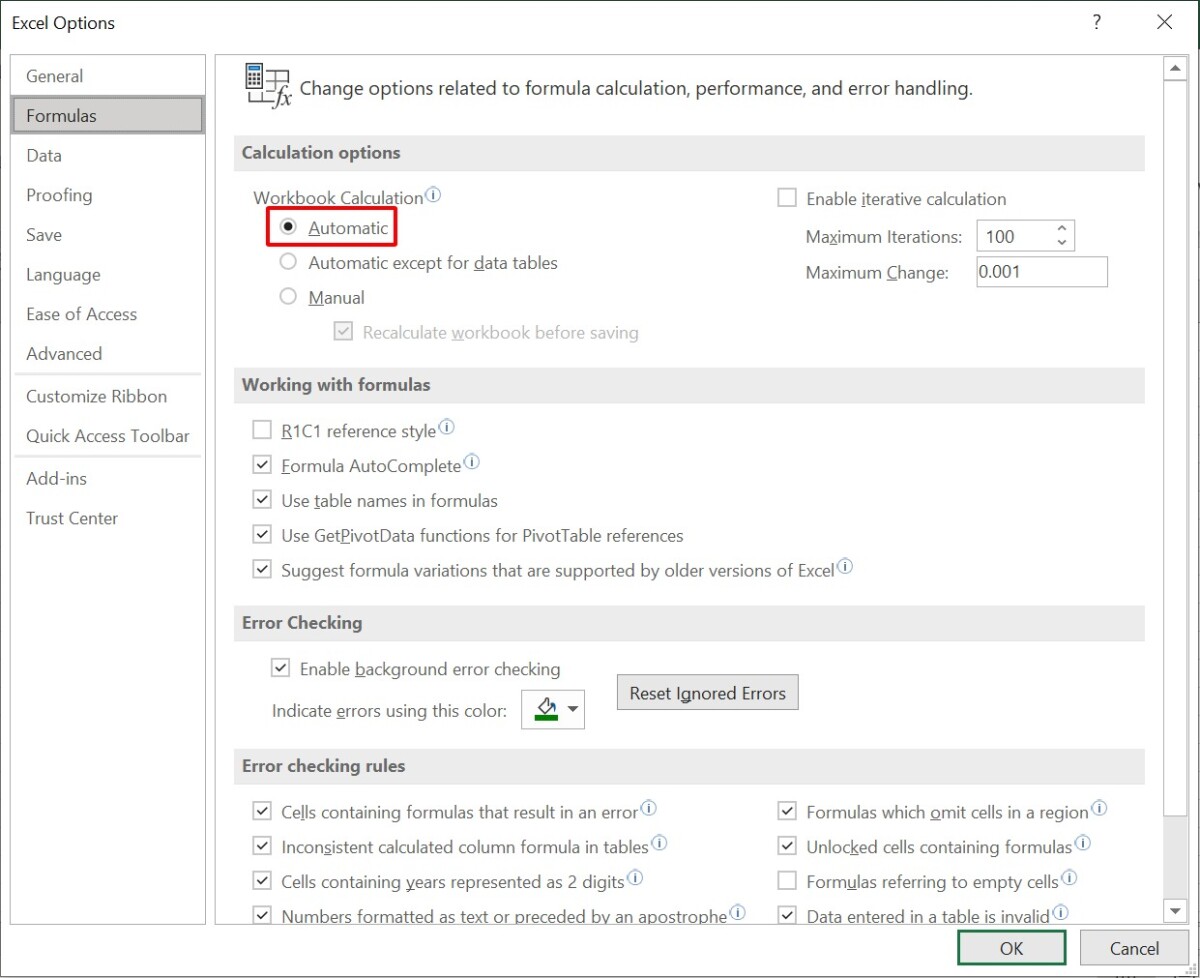
Task: Toggle Unlocked cells containing formulas checkbox
Action: point(787,846)
